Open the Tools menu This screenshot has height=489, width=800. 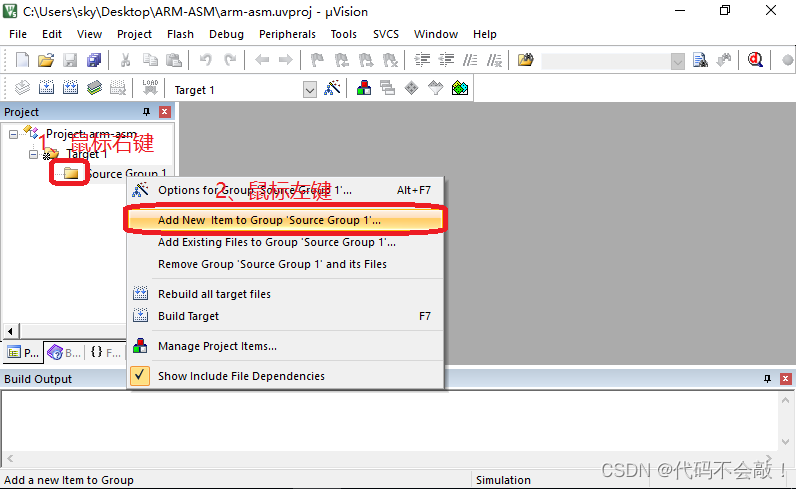(343, 34)
